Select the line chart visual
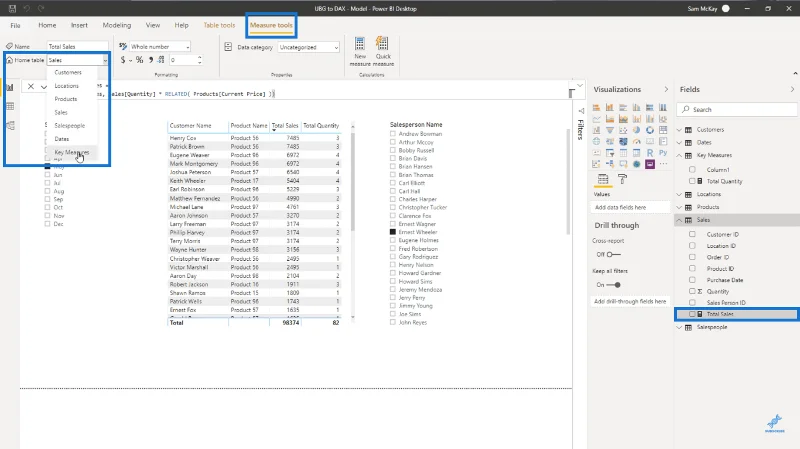 pos(596,119)
